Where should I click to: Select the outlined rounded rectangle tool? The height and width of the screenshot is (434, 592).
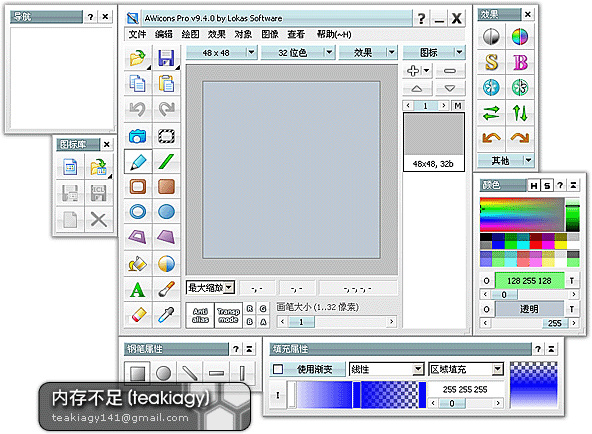click(138, 186)
